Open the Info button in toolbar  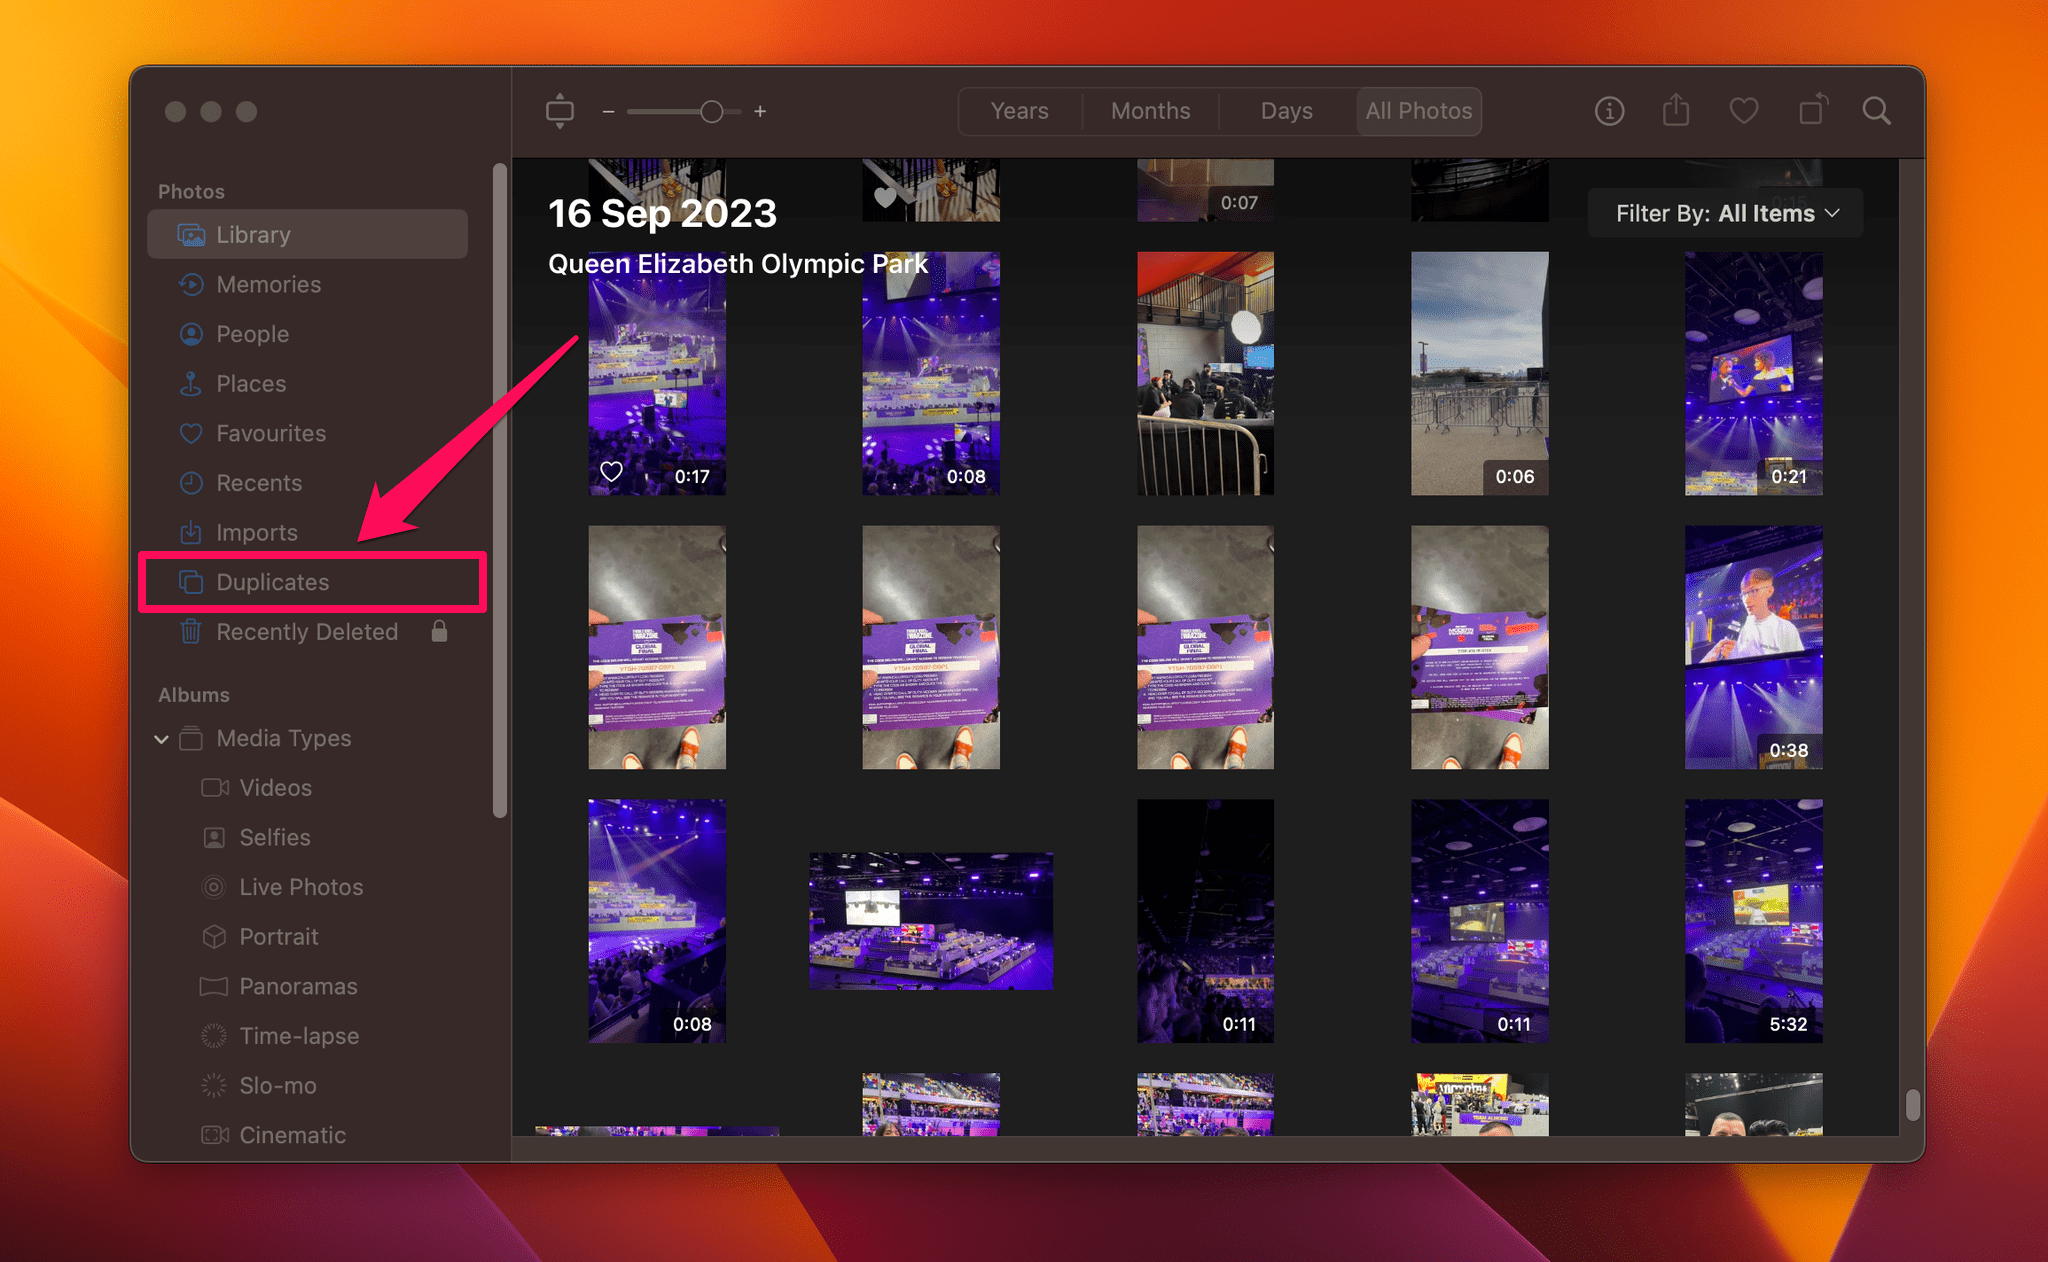tap(1609, 111)
